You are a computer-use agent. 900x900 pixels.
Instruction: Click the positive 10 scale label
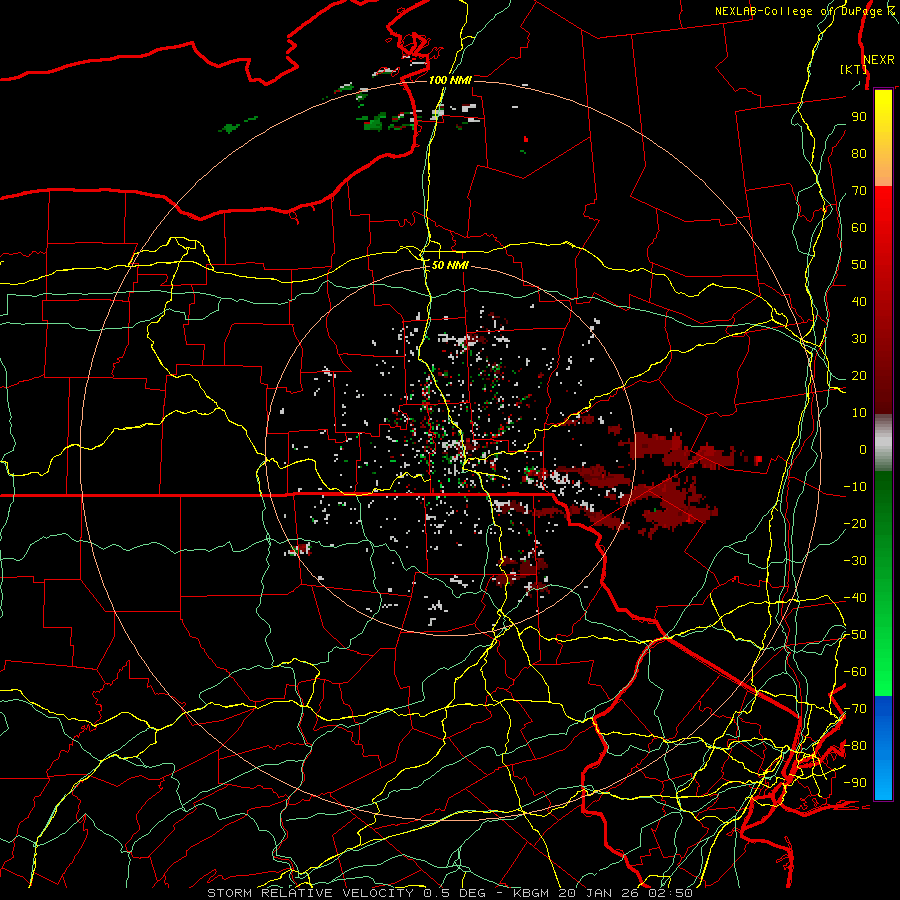pos(859,413)
